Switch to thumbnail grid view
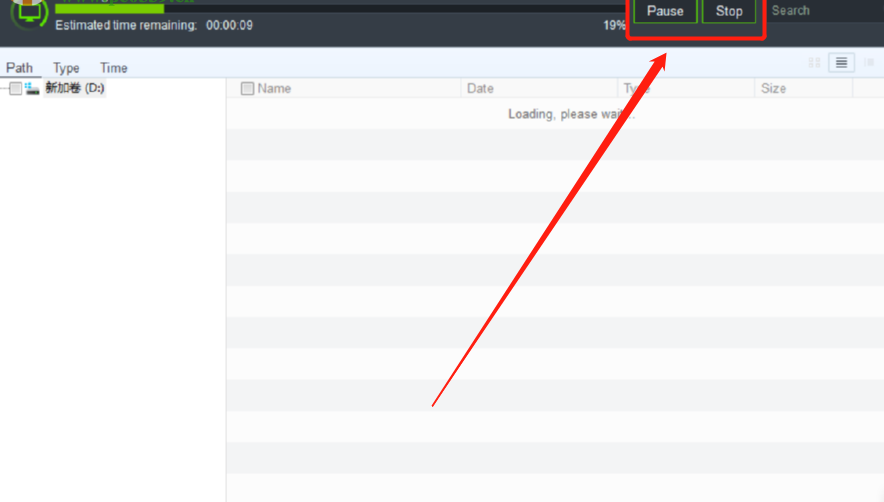 814,63
